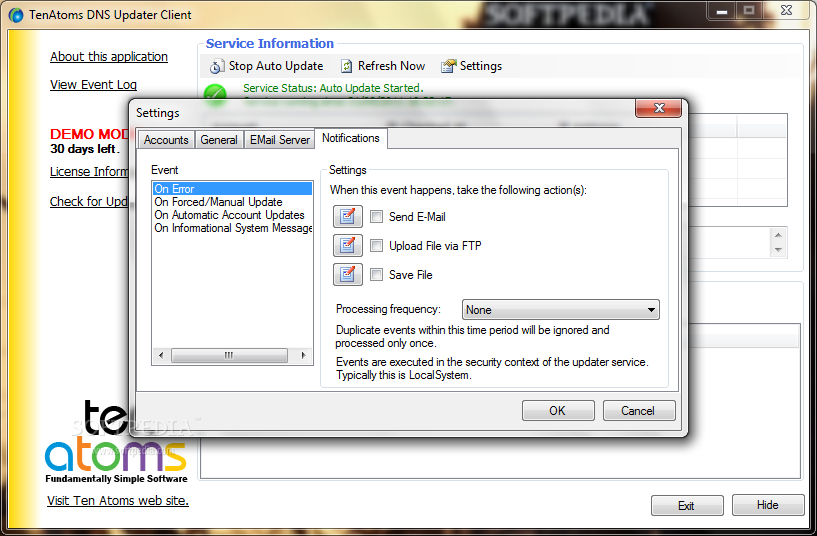Select On Forced/Manual Update event
817x536 pixels.
coord(232,202)
